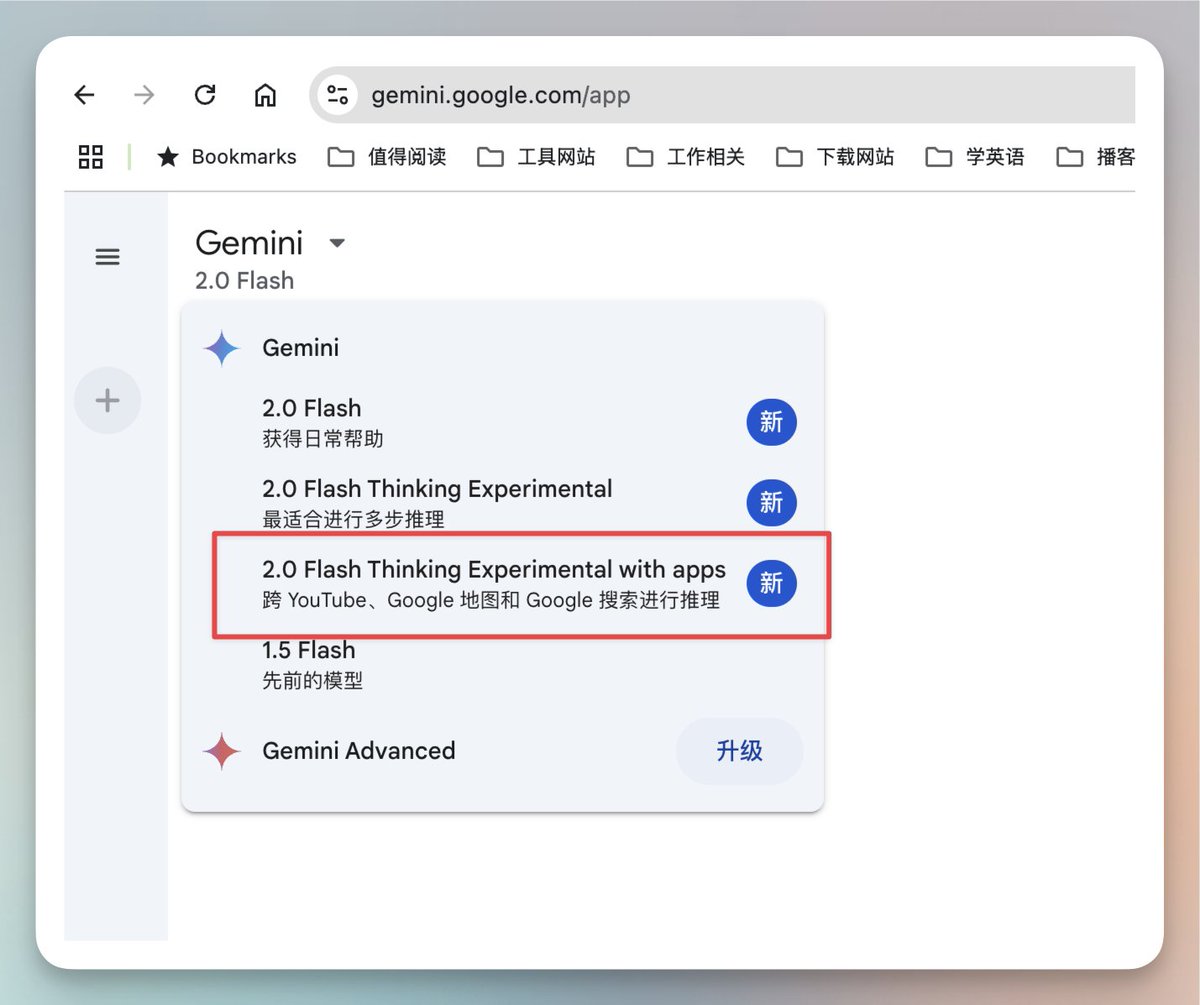
Task: Select 2.0 Flash Thinking Experimental with apps
Action: click(x=502, y=584)
